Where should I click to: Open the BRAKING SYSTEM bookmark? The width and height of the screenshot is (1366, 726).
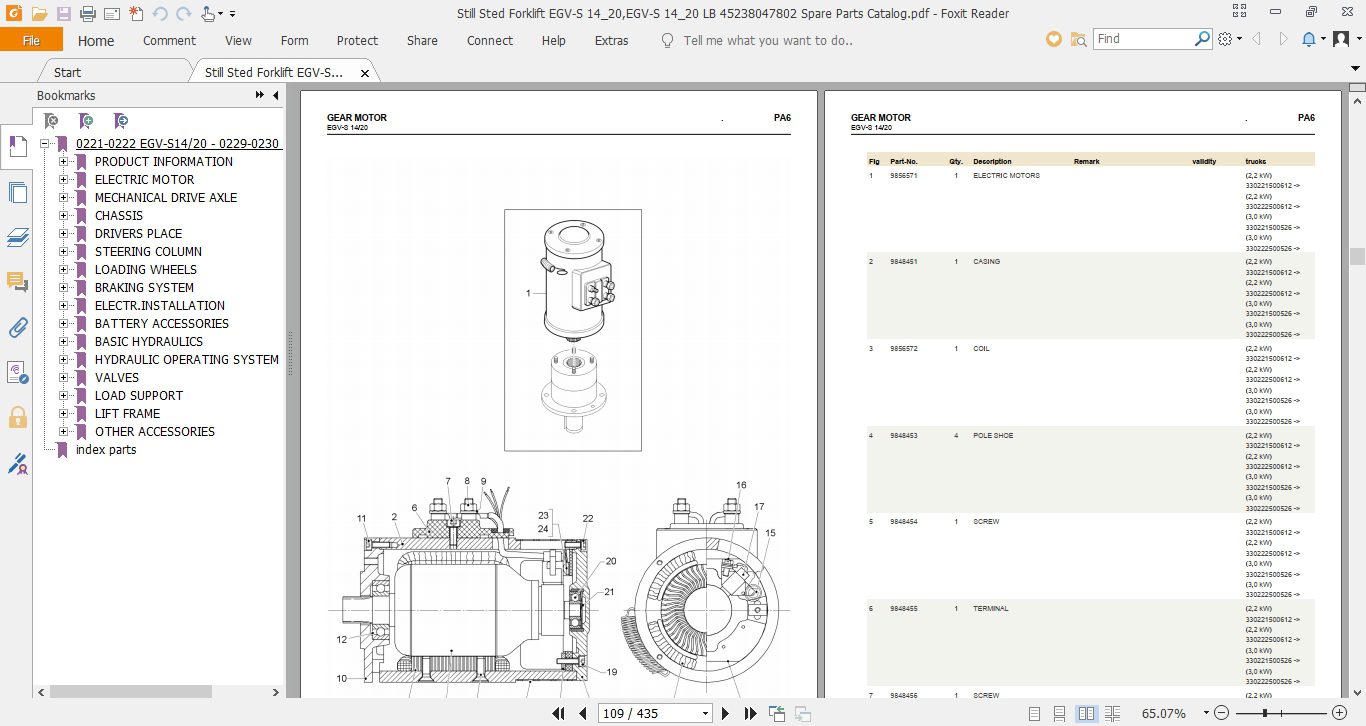(144, 288)
